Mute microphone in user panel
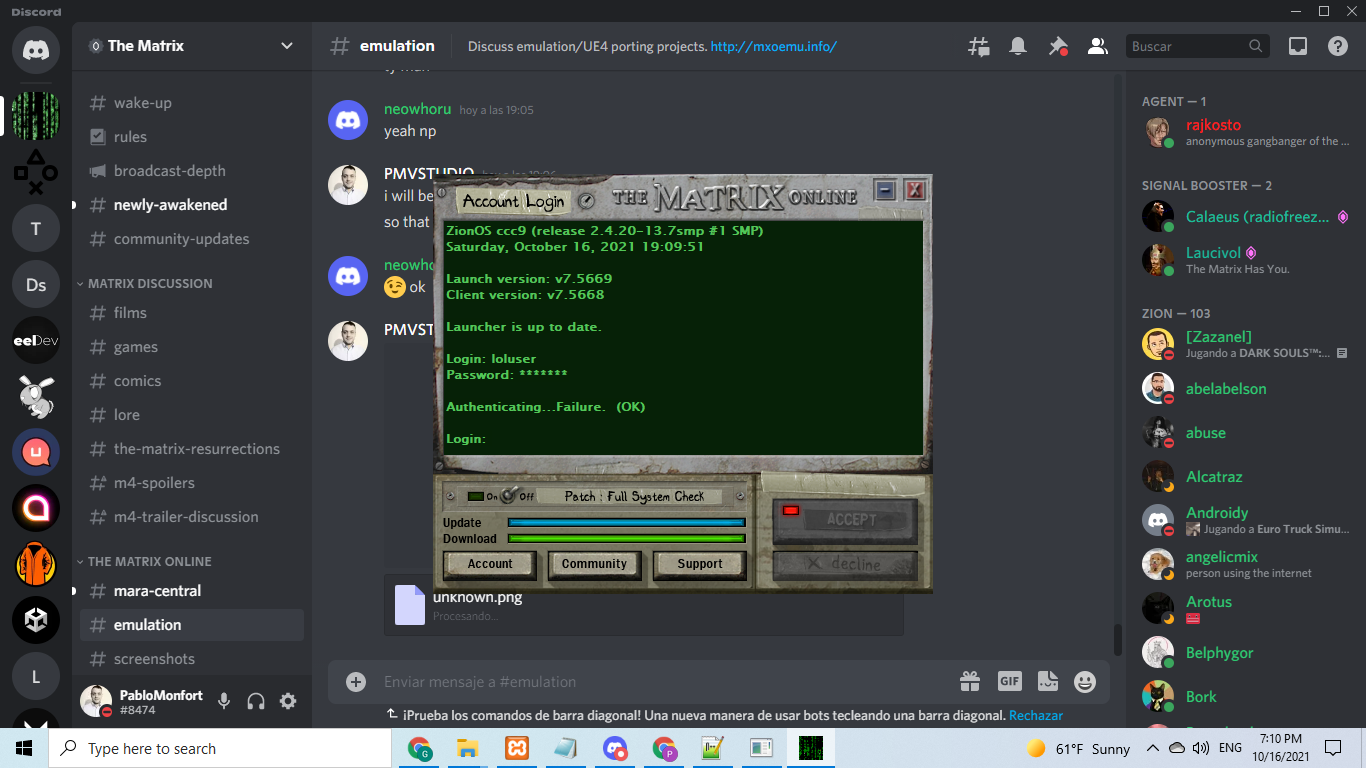 [224, 701]
